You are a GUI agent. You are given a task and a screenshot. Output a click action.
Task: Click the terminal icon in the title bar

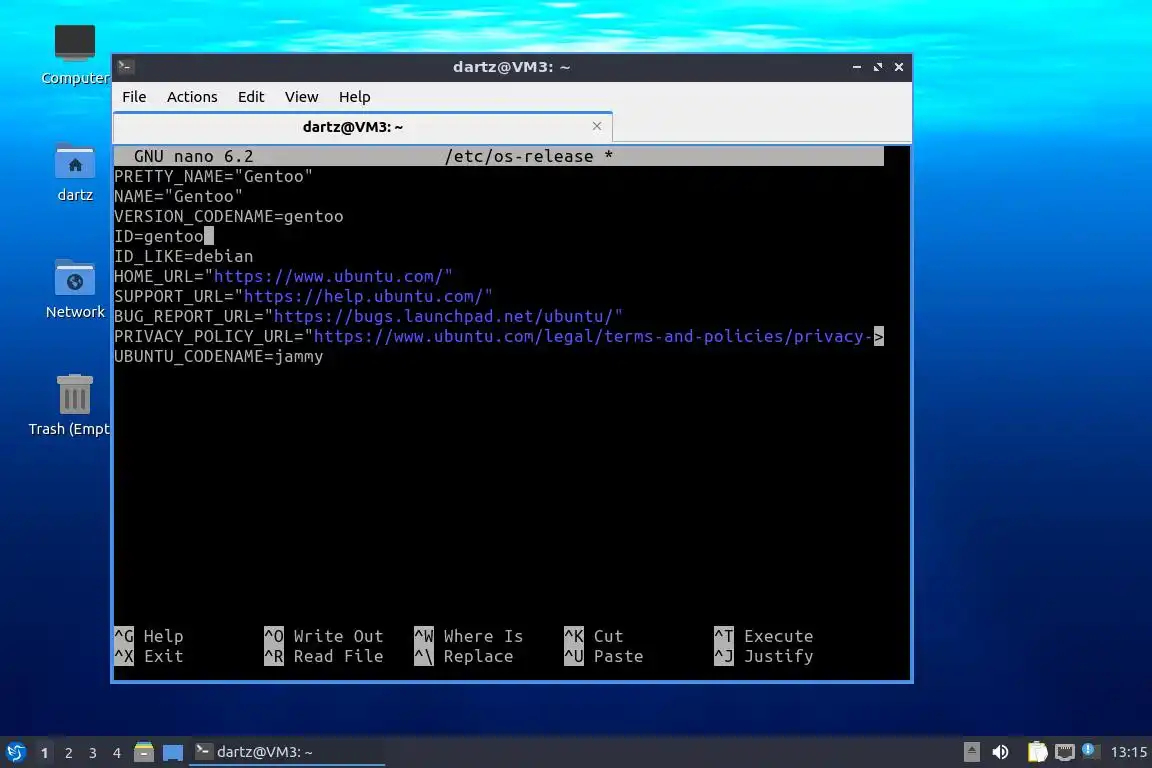pos(125,67)
